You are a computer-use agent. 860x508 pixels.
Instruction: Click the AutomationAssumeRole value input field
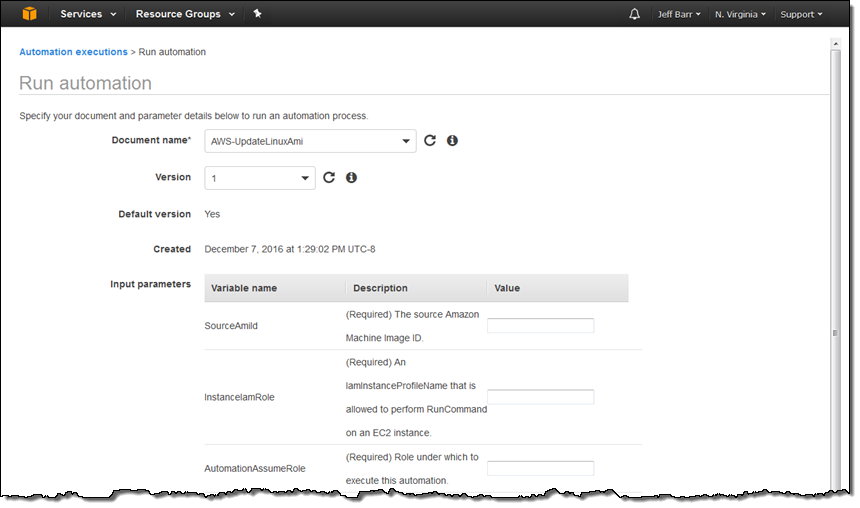point(540,468)
